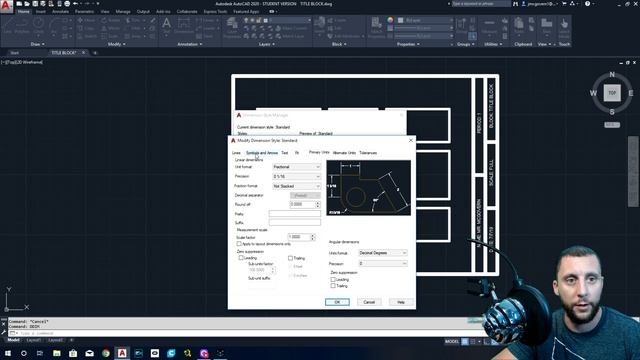Select the Mirror tool in Modify panel
The height and width of the screenshot is (360, 640).
pyautogui.click(x=111, y=28)
